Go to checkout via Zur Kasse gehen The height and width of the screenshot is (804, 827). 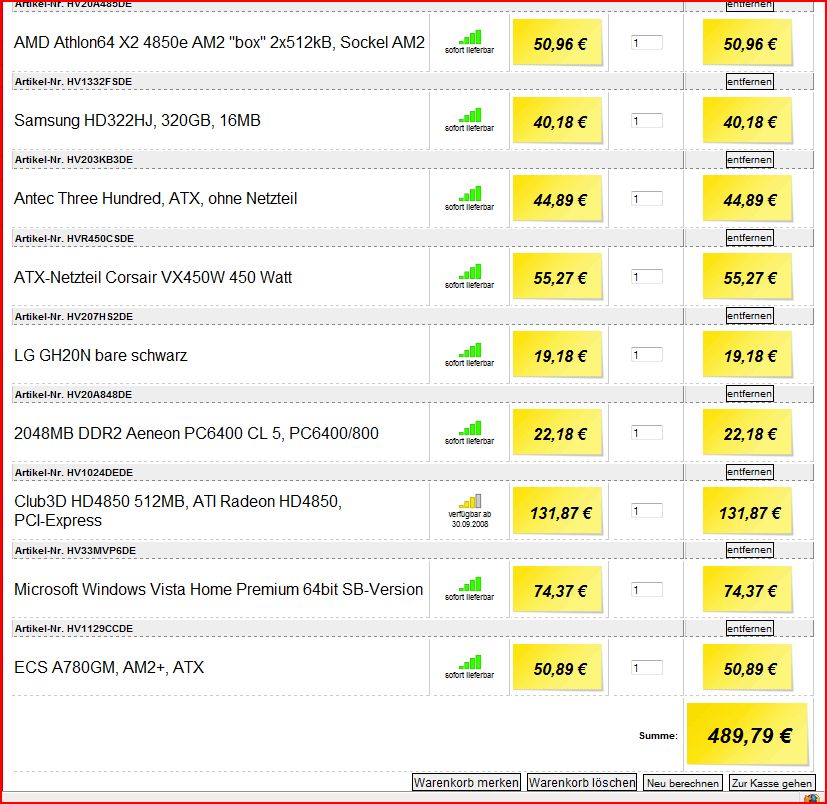tap(772, 783)
